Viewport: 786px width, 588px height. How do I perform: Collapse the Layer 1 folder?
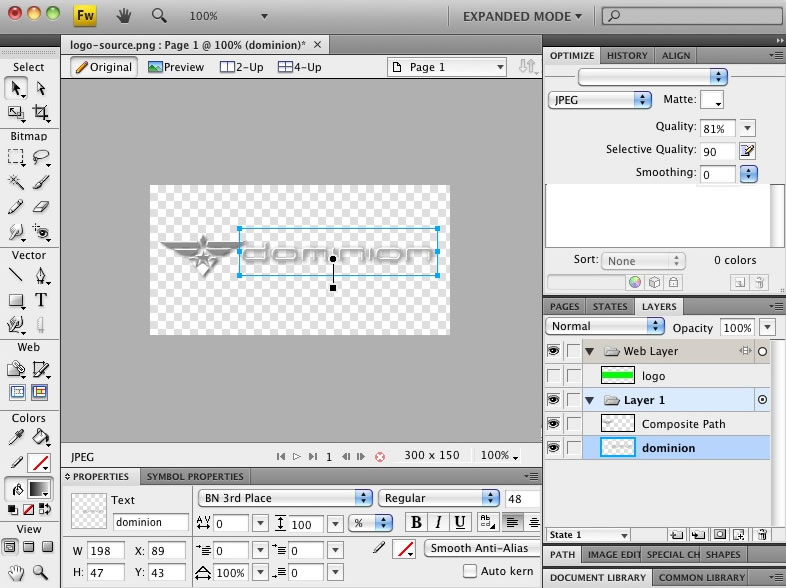[590, 400]
